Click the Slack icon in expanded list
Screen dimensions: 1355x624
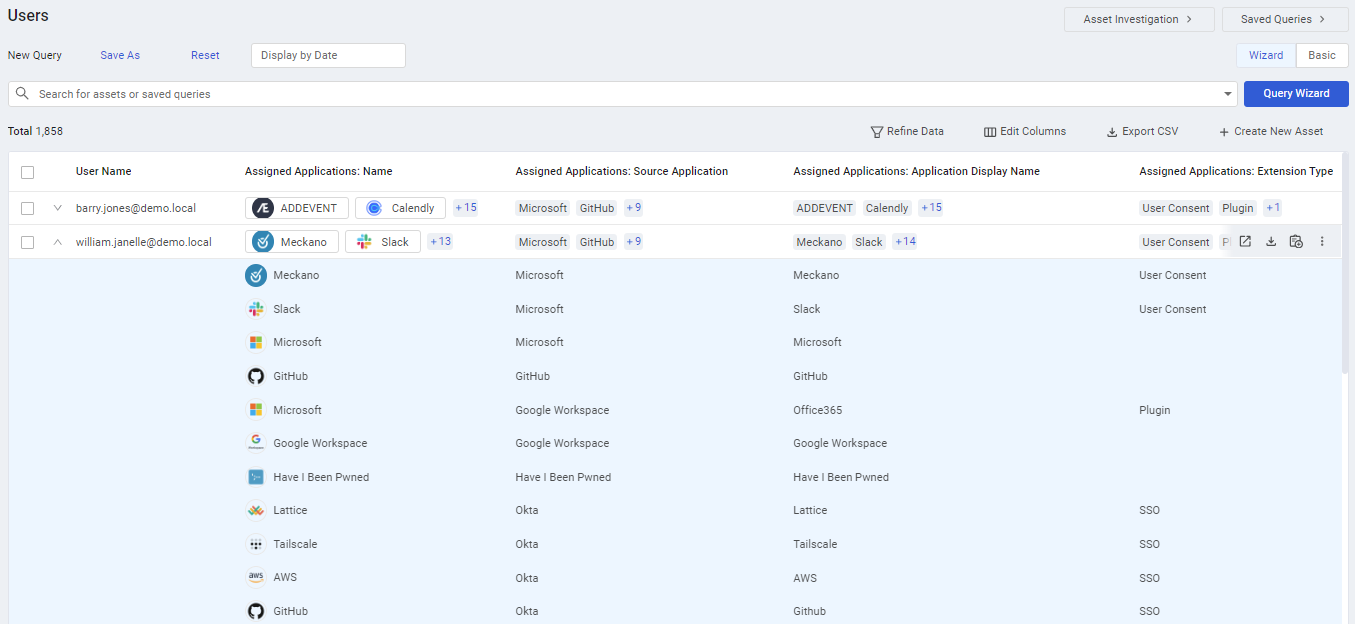pyautogui.click(x=256, y=309)
